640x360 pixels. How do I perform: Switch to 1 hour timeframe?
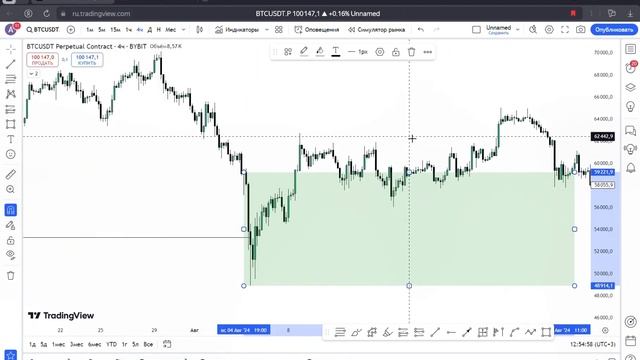tap(129, 29)
